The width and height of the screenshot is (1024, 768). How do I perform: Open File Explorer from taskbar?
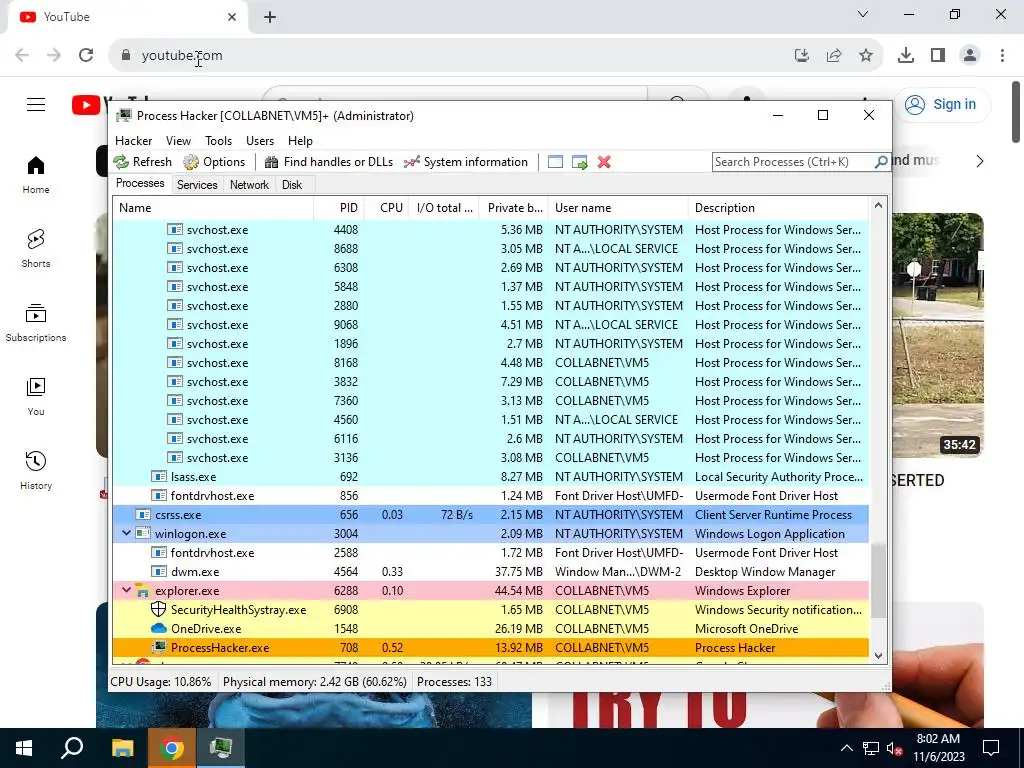(x=122, y=748)
